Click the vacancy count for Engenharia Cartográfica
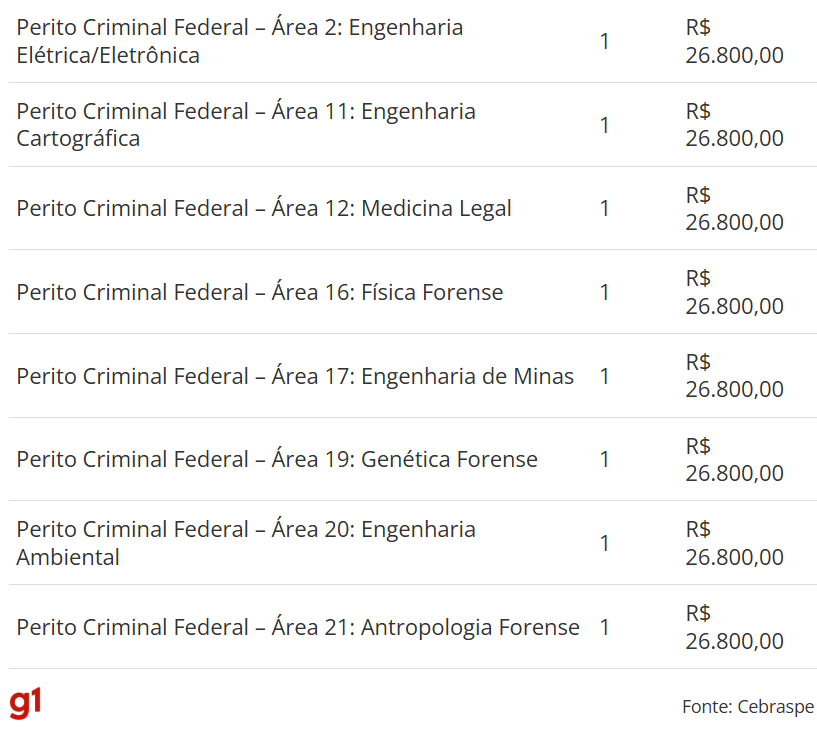Viewport: 817px width, 735px height. pyautogui.click(x=604, y=125)
